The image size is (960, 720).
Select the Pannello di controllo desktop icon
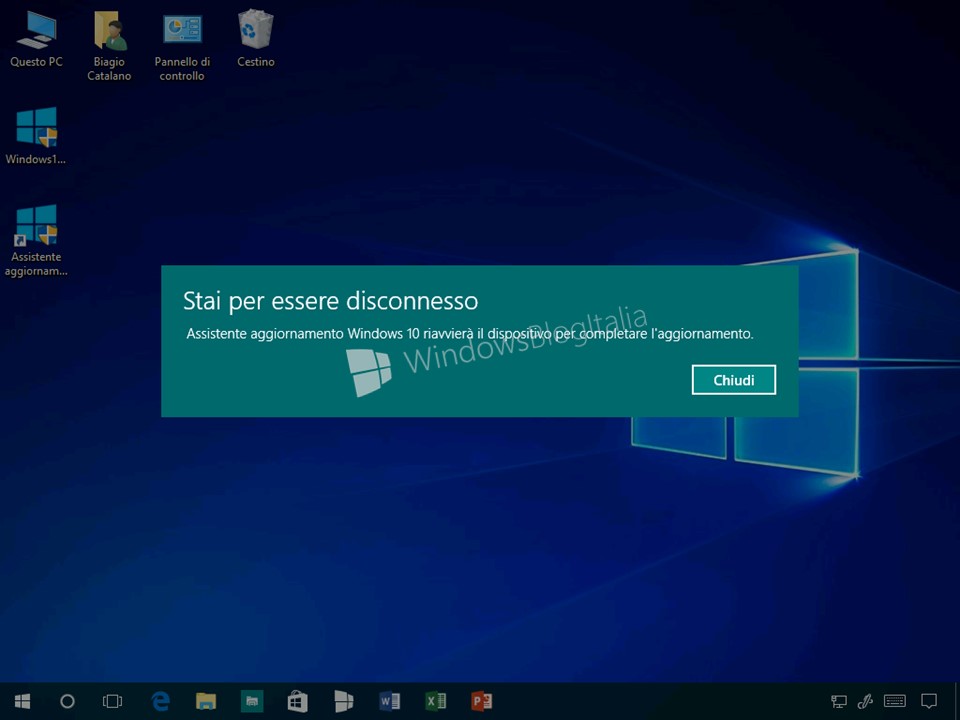point(182,48)
